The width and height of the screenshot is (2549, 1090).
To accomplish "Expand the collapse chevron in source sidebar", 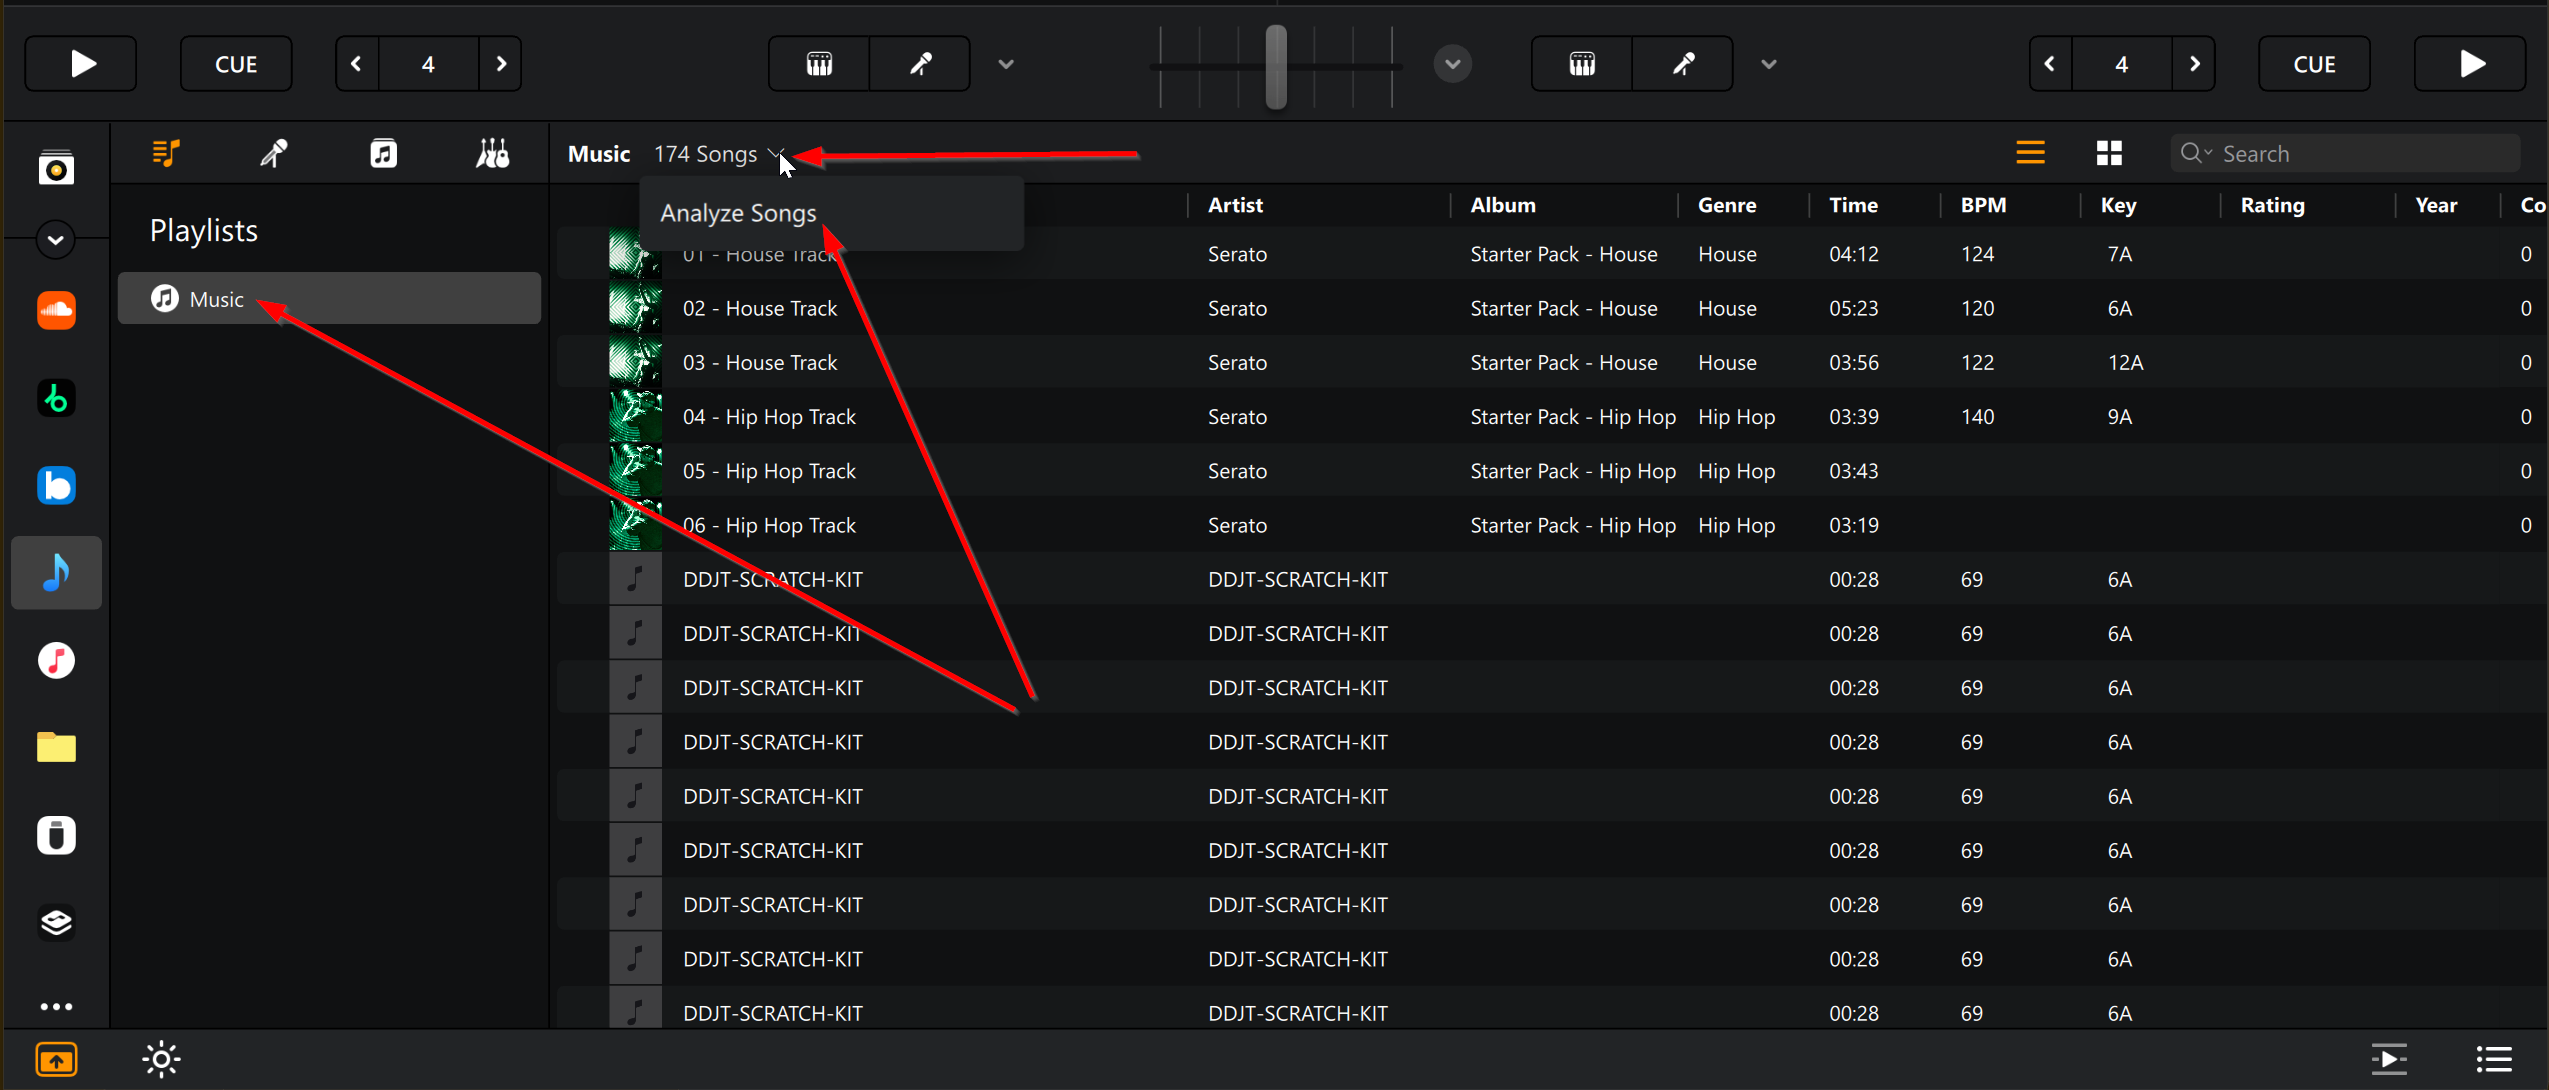I will [x=56, y=240].
